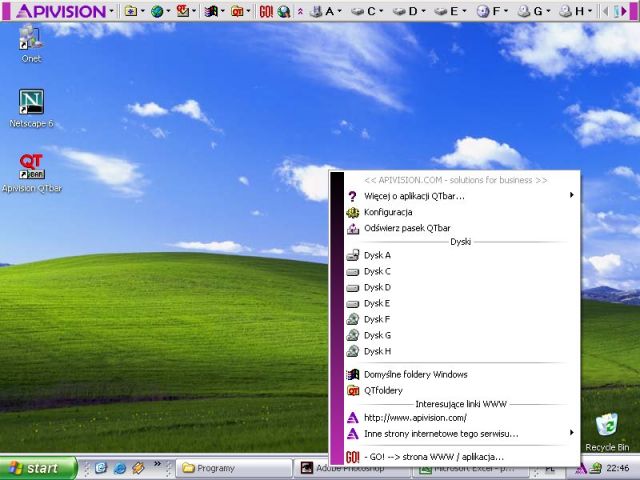
Task: Open the http://www.apivision.com/ link in the menu
Action: click(x=462, y=418)
